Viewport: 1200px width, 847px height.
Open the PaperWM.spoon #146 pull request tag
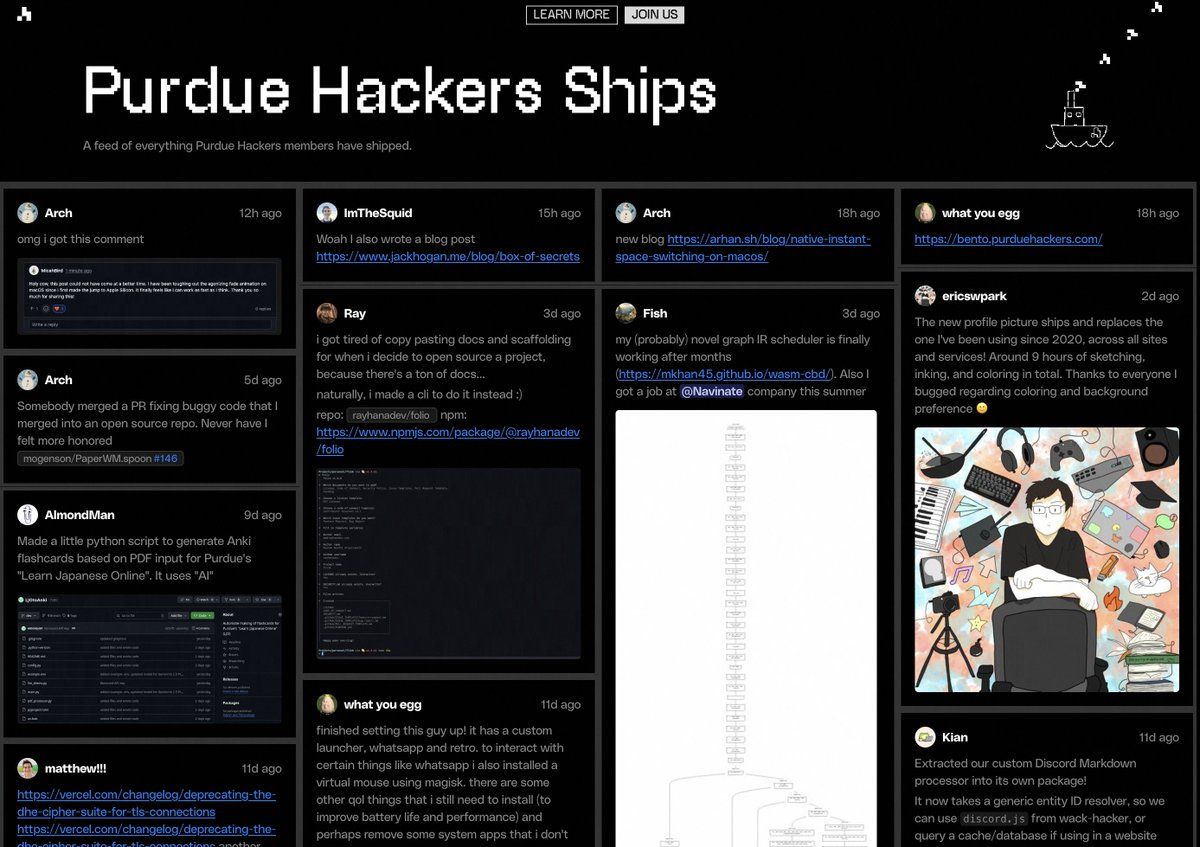100,459
